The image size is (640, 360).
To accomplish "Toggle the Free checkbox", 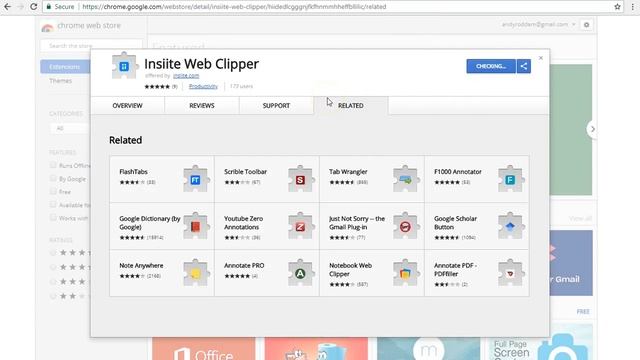I will point(53,191).
